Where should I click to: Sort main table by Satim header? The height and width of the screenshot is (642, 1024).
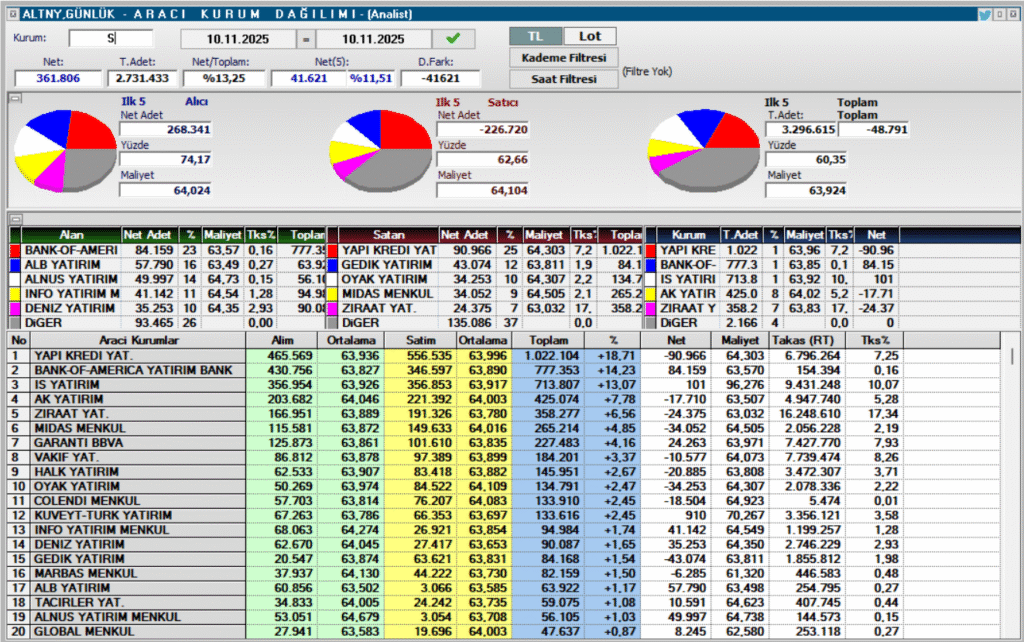(x=421, y=340)
